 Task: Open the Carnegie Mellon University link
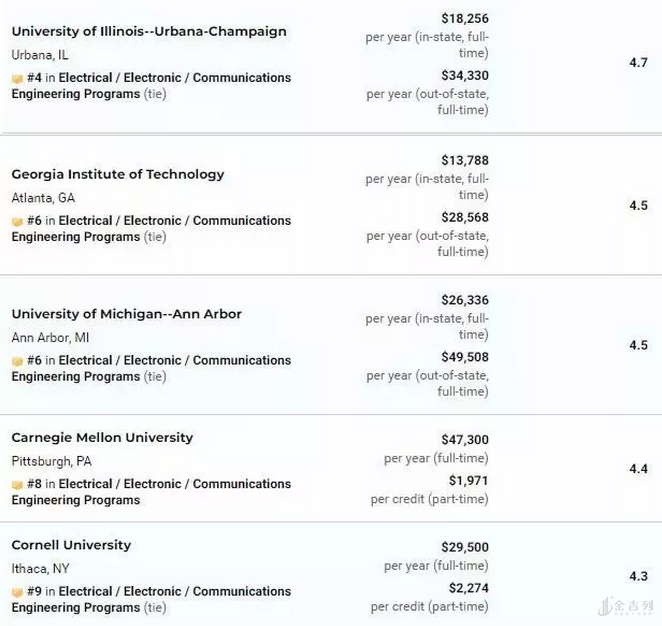pyautogui.click(x=102, y=437)
